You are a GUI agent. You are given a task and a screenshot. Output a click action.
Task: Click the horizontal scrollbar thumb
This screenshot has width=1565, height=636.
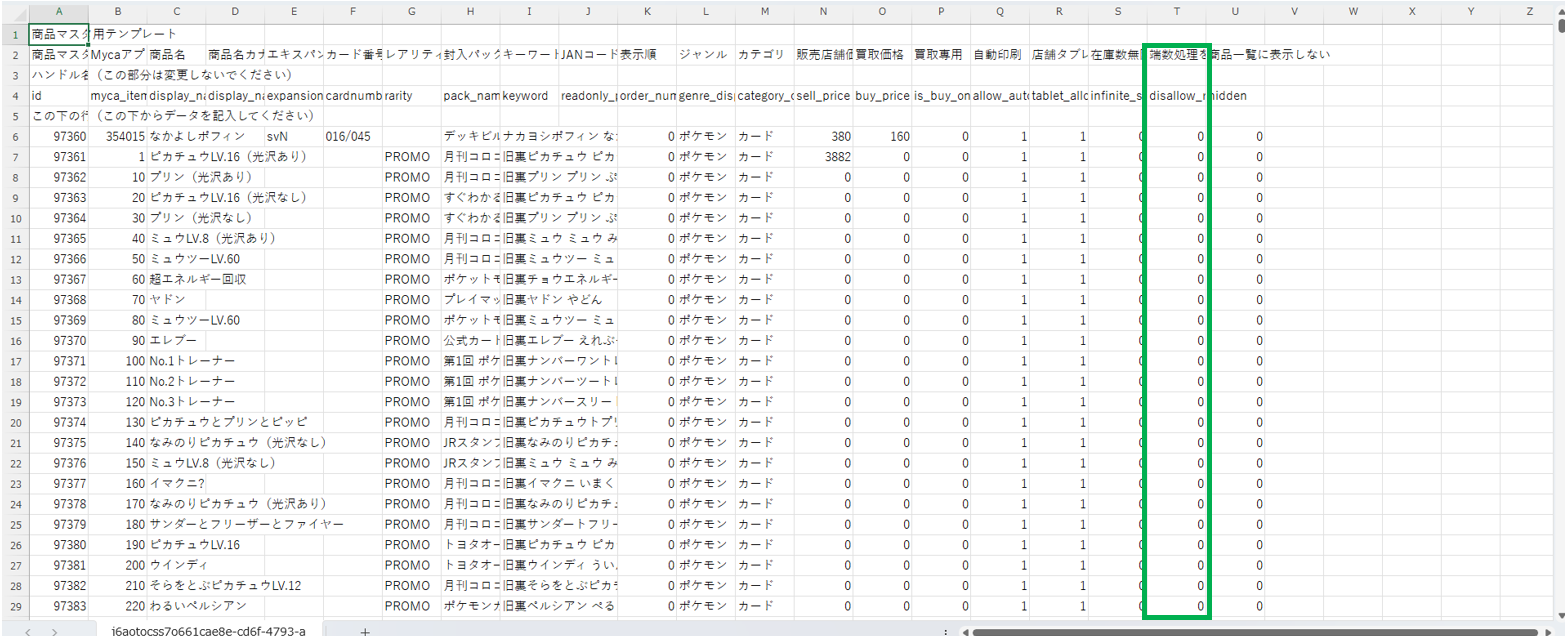click(1250, 631)
